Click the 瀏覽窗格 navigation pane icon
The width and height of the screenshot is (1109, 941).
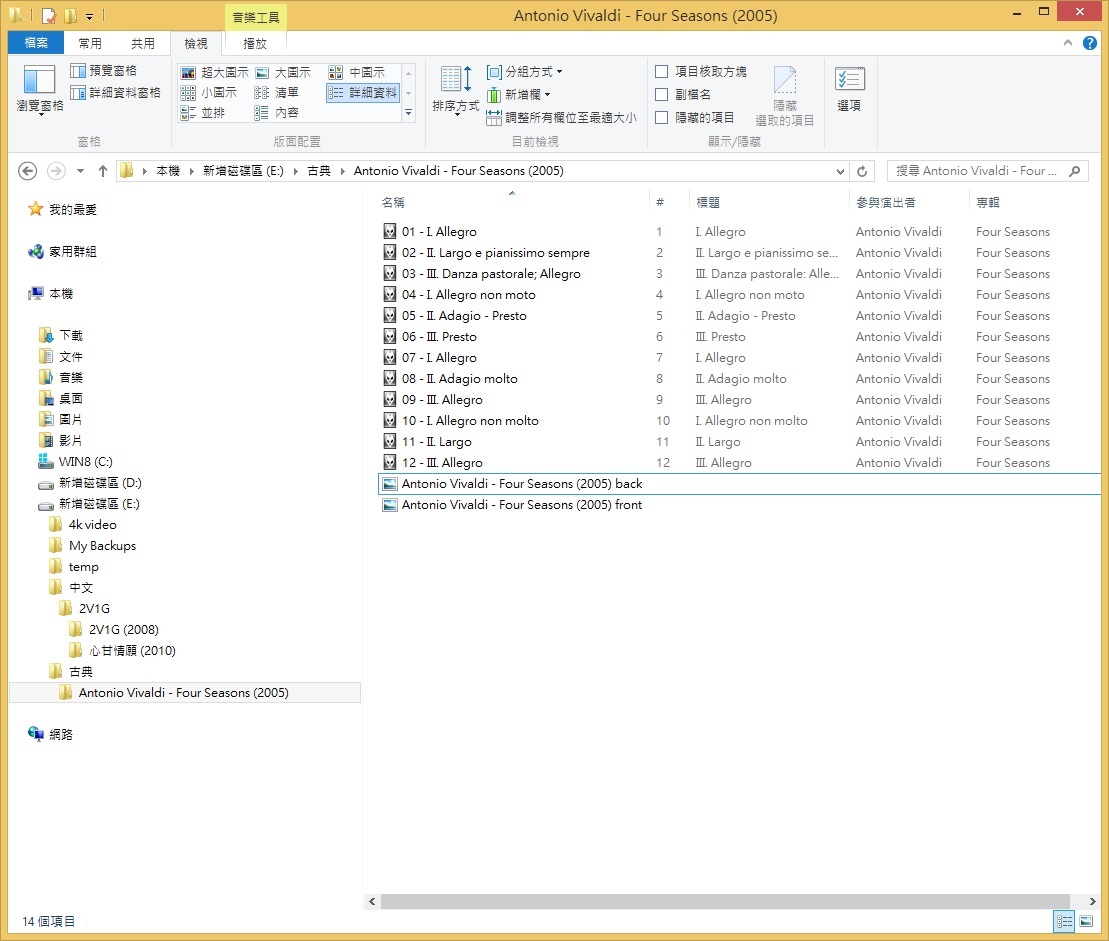click(39, 82)
